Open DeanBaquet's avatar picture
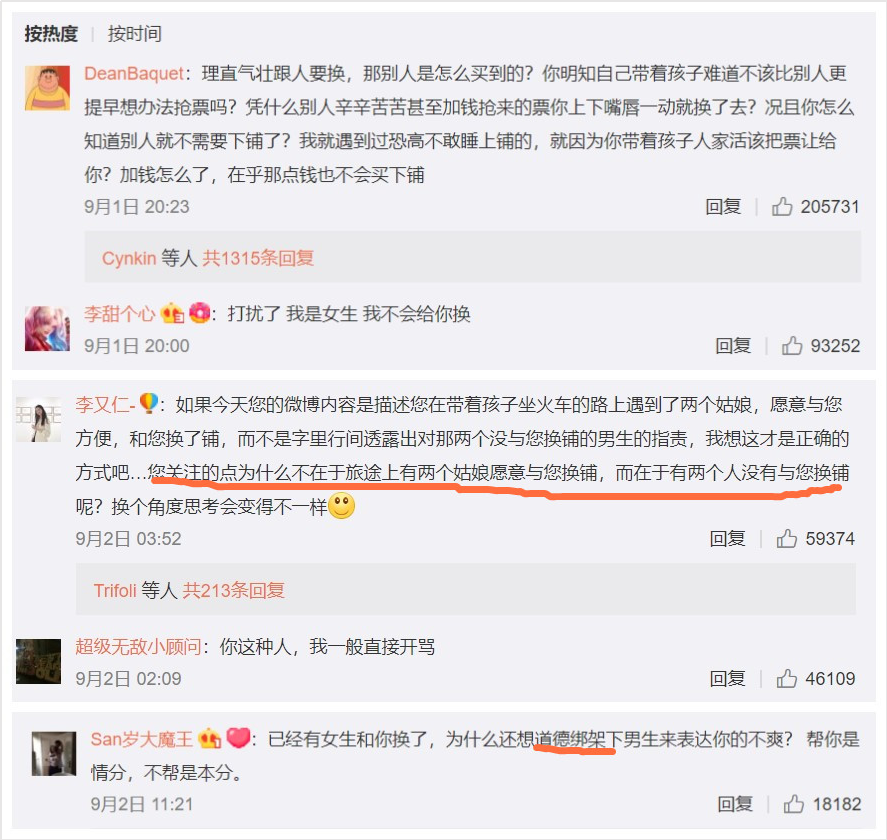The width and height of the screenshot is (887, 840). tap(48, 88)
